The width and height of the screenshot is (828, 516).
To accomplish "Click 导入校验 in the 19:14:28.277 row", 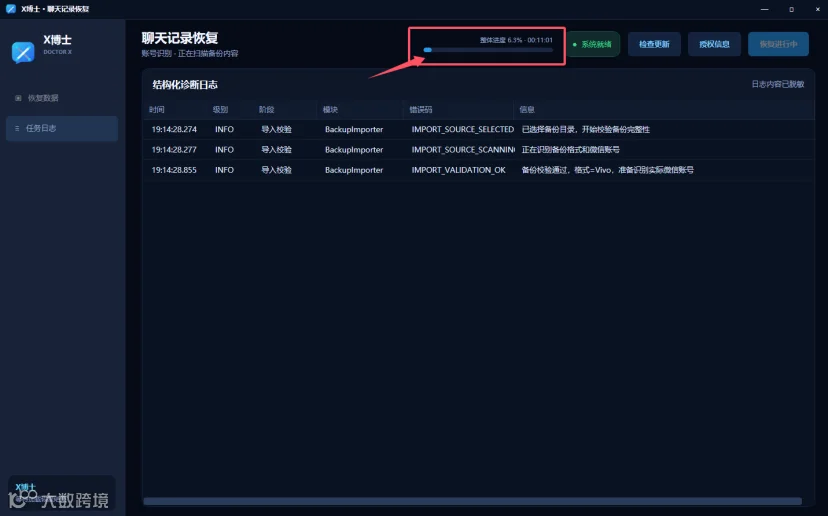I will [x=276, y=150].
